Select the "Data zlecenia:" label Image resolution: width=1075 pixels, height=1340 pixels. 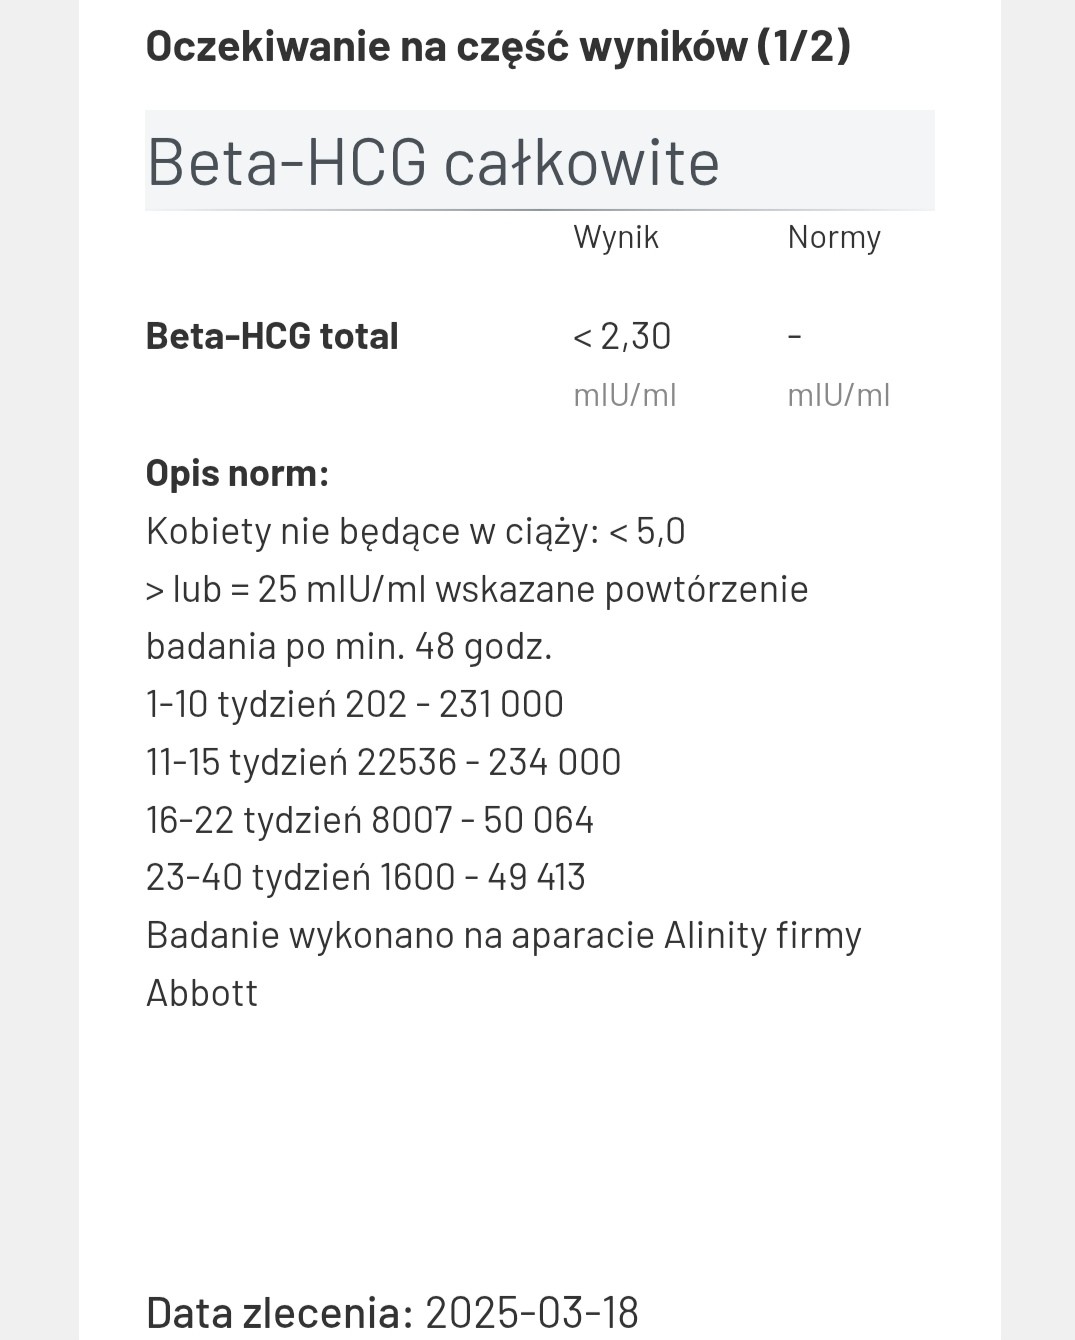(279, 1312)
